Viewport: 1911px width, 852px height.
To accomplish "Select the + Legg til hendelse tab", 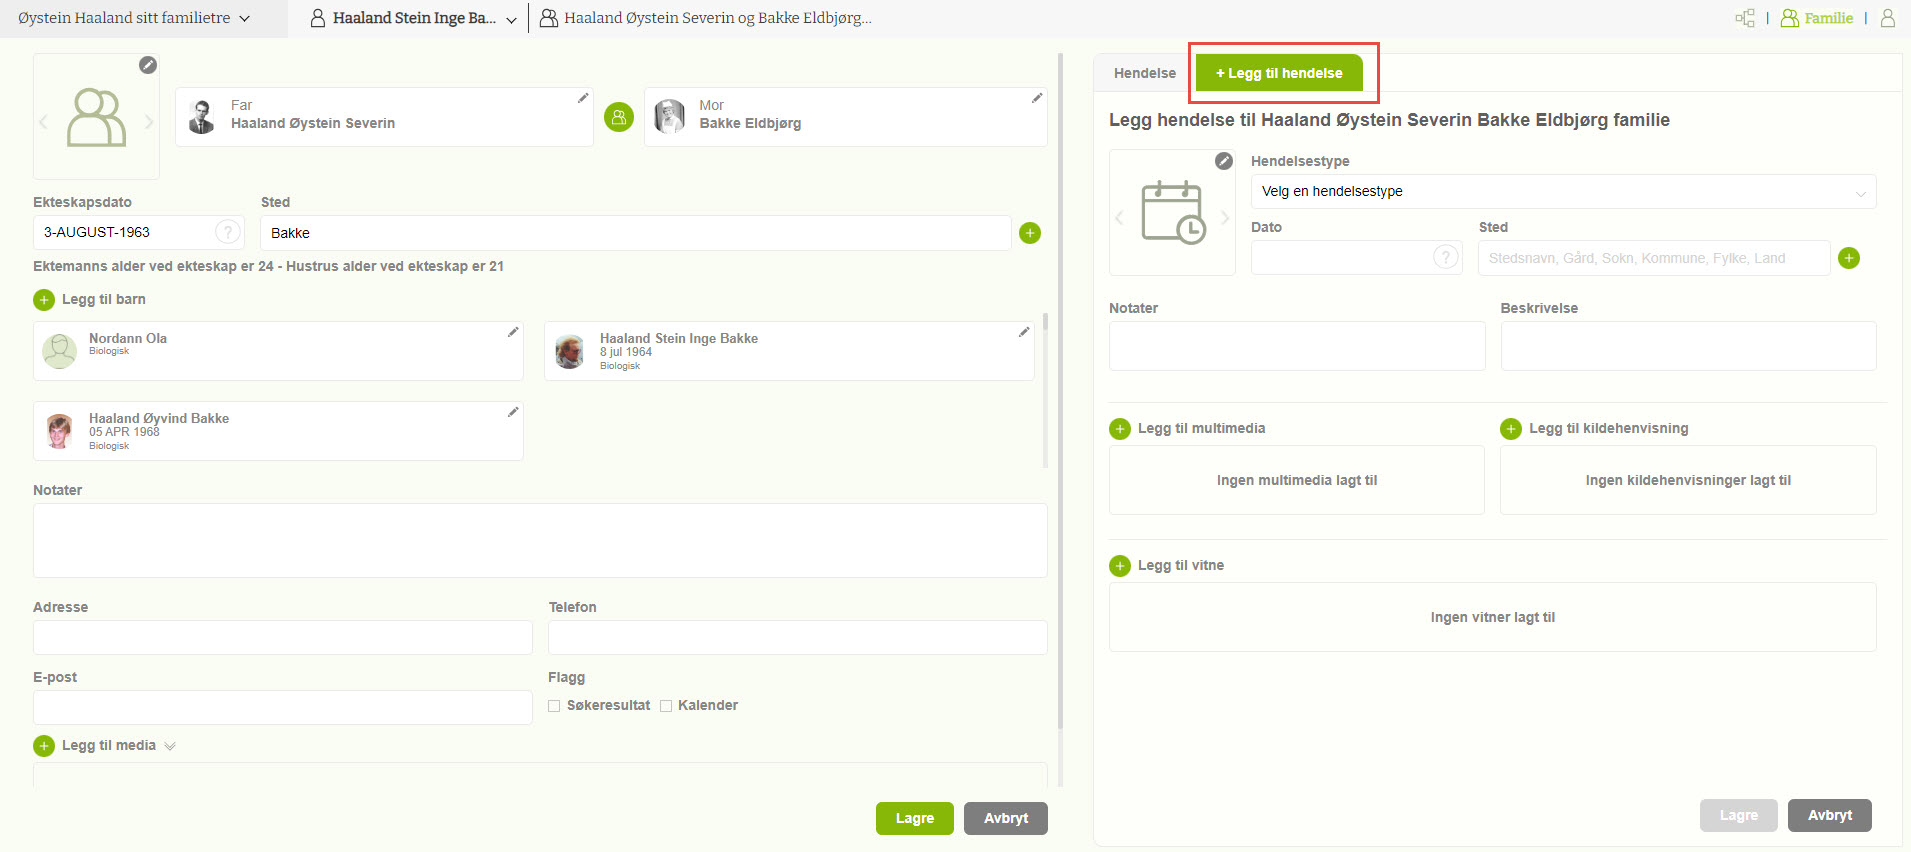I will click(x=1279, y=73).
